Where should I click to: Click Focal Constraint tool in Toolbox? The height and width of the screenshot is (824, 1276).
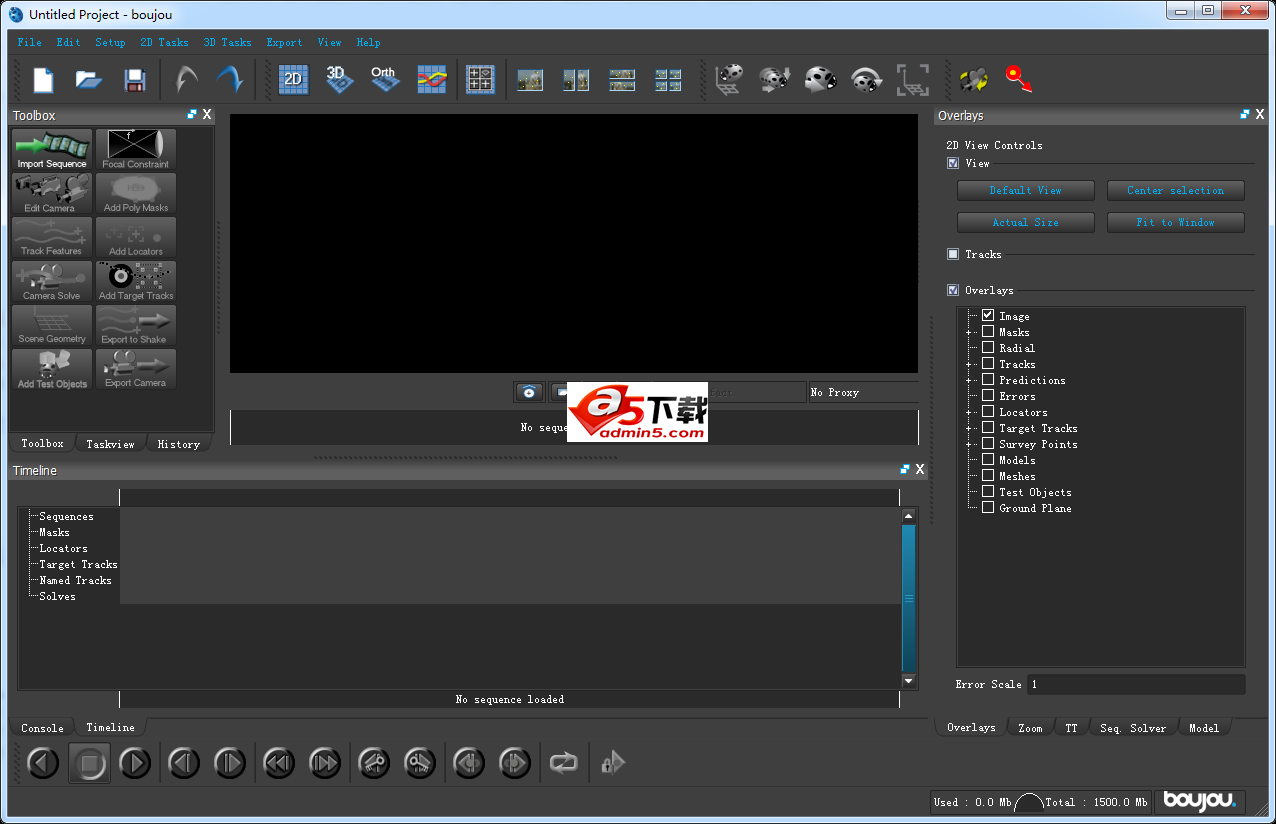(x=136, y=150)
